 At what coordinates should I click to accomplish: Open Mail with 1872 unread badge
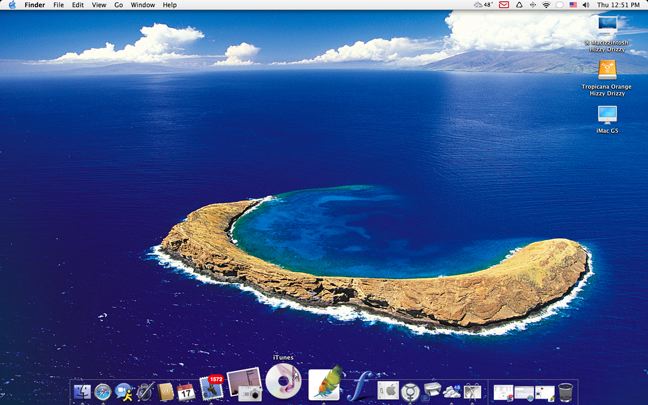[x=211, y=388]
